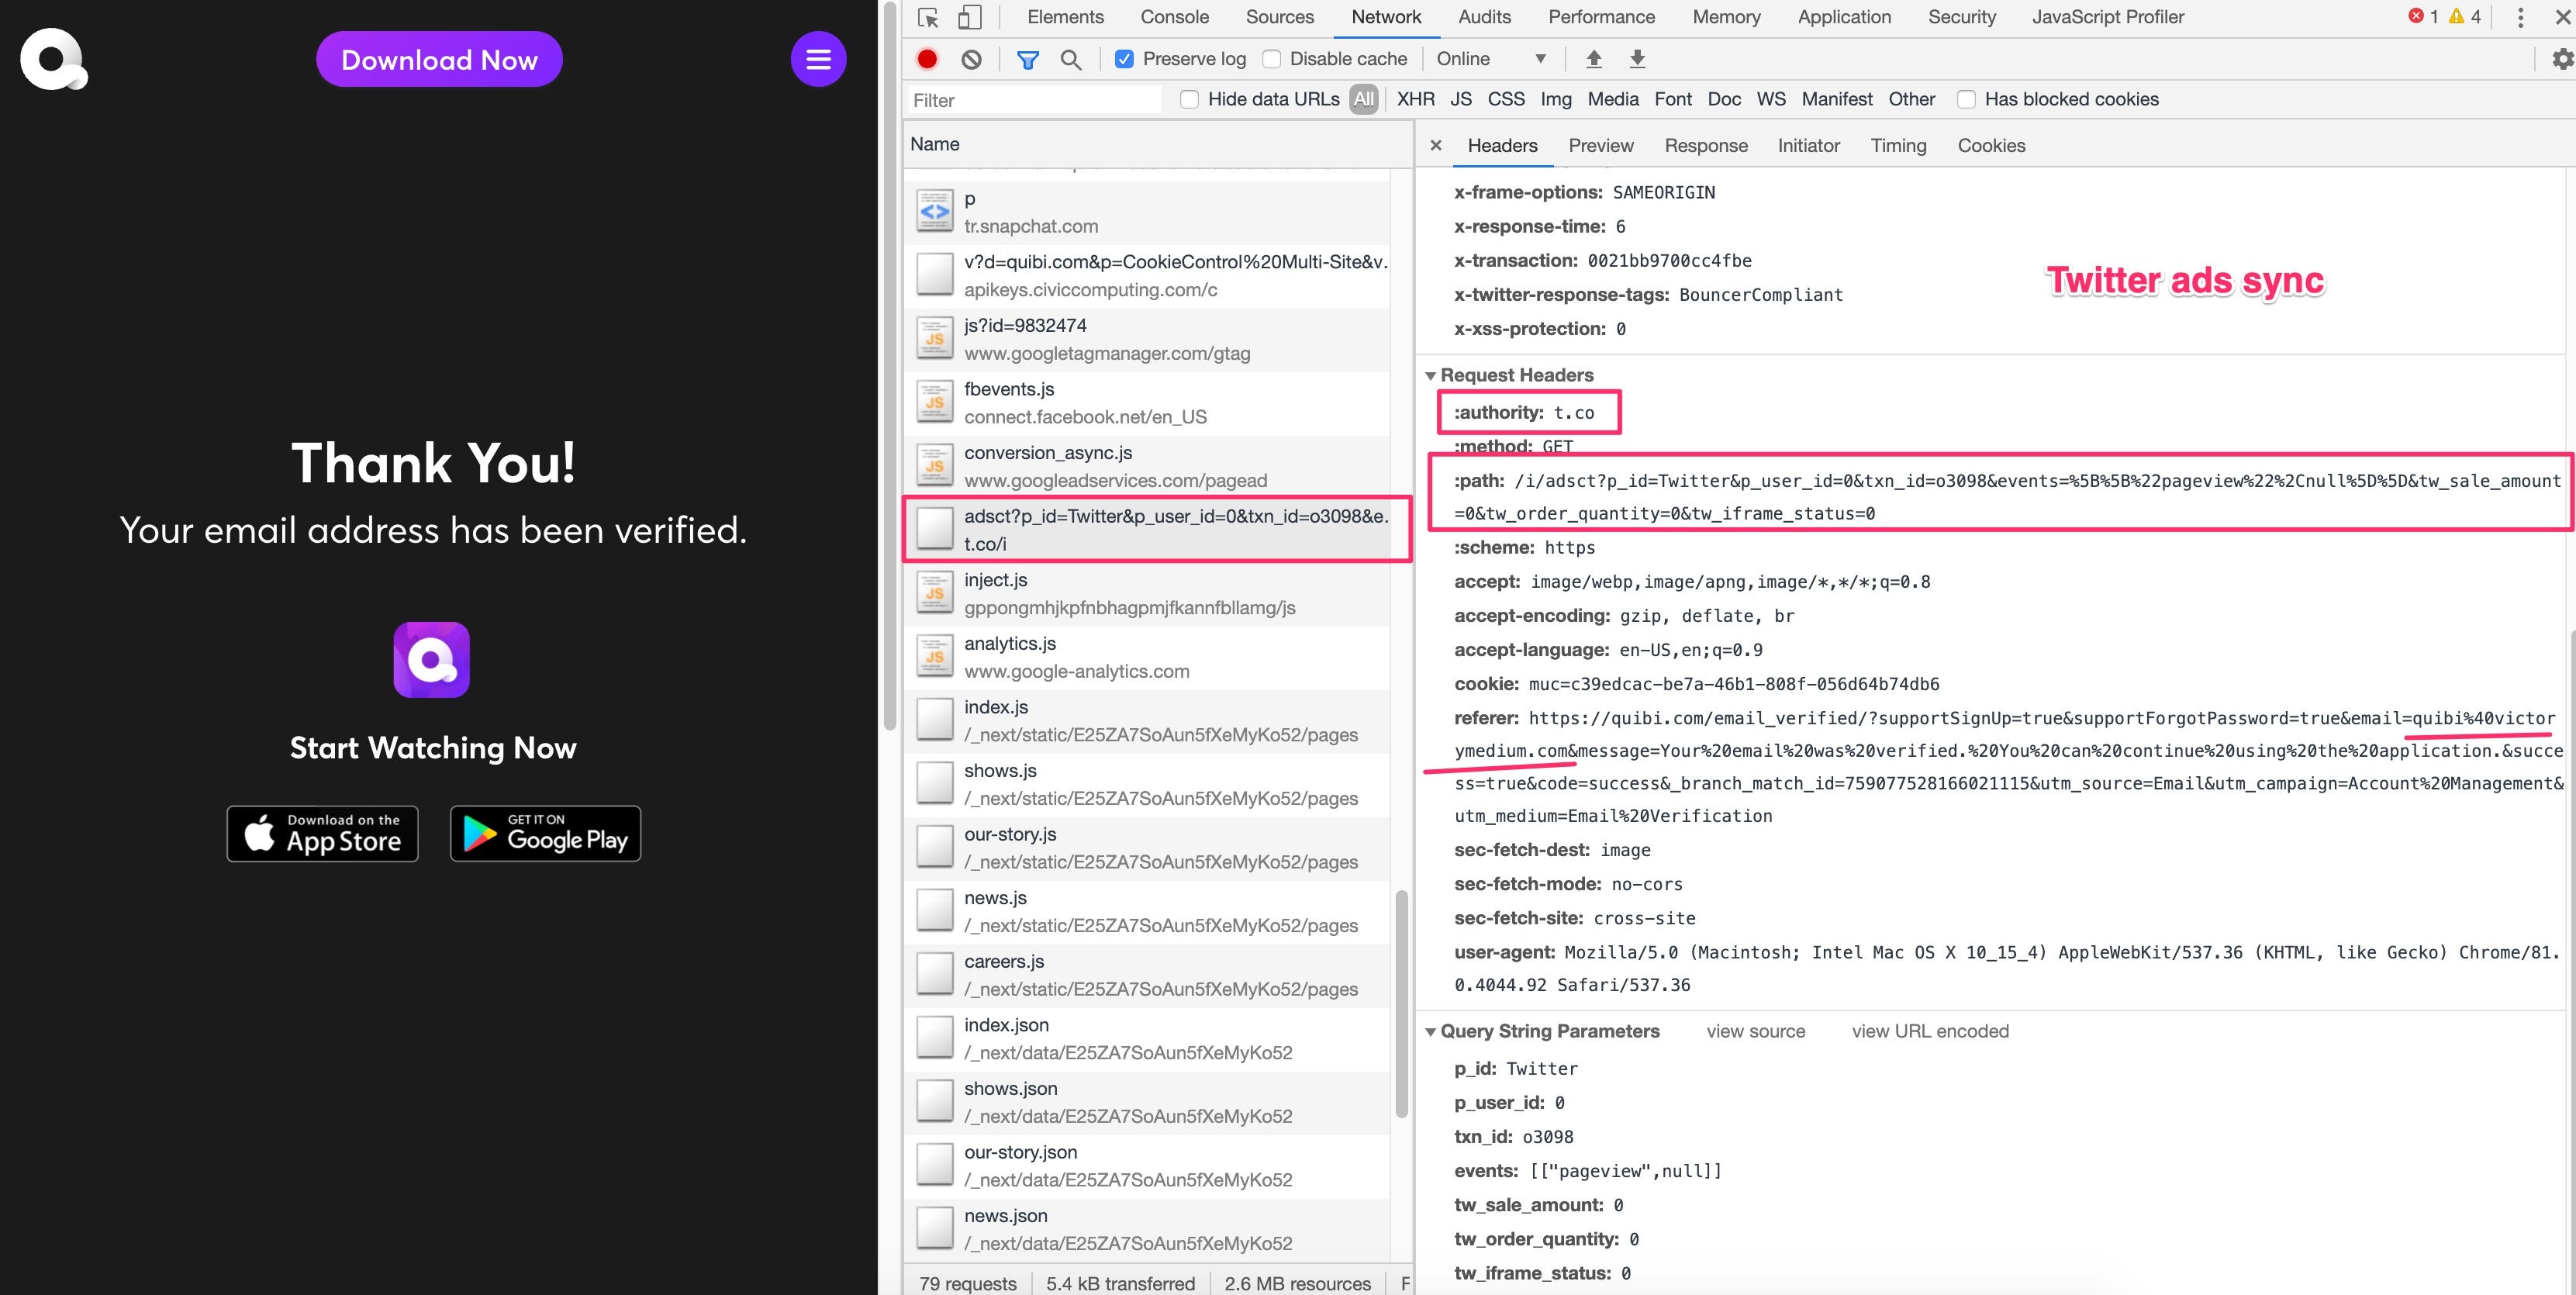
Task: Open the Response tab
Action: [x=1705, y=145]
